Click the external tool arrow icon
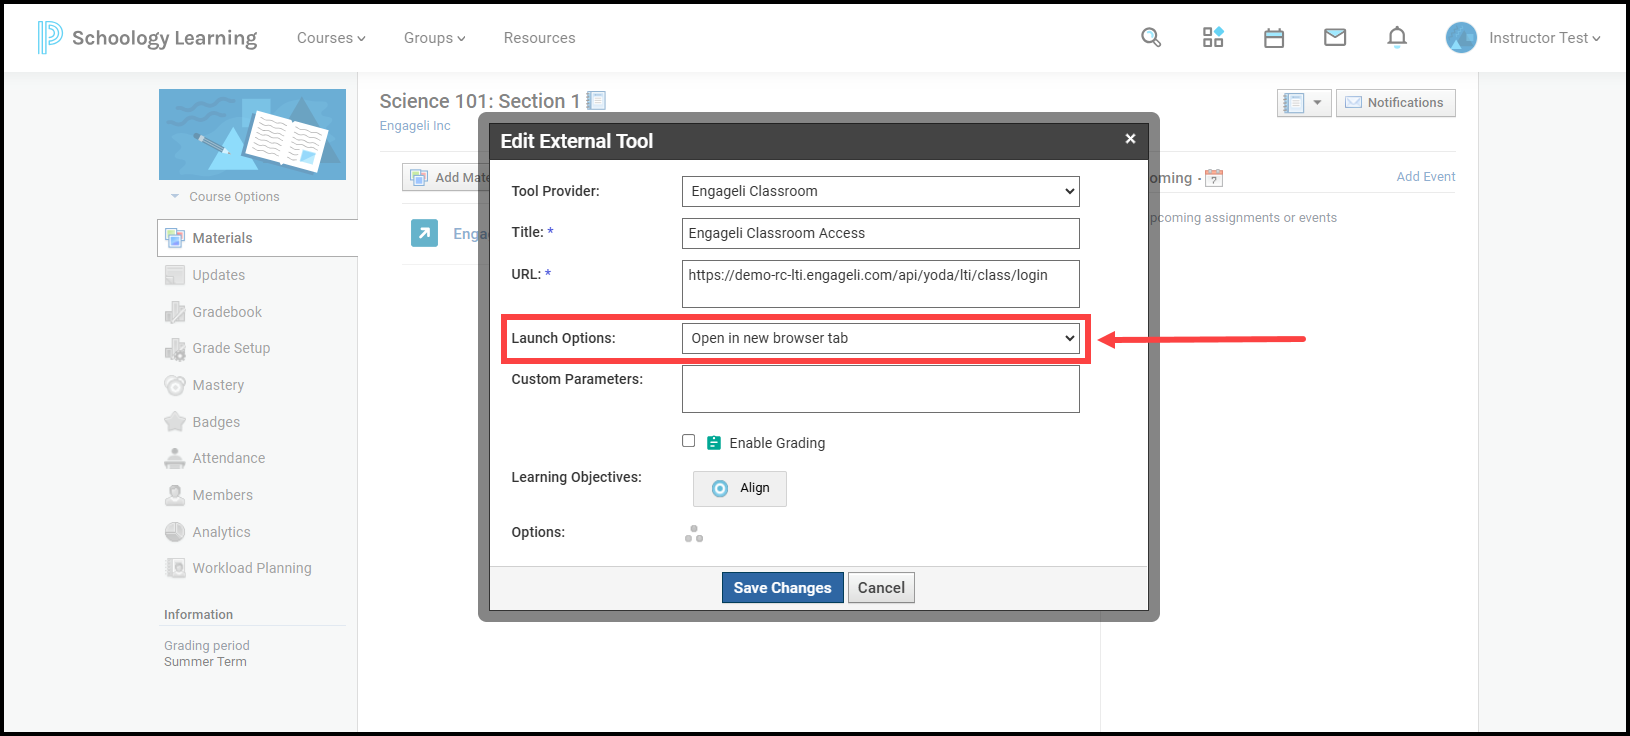Image resolution: width=1630 pixels, height=736 pixels. 424,233
